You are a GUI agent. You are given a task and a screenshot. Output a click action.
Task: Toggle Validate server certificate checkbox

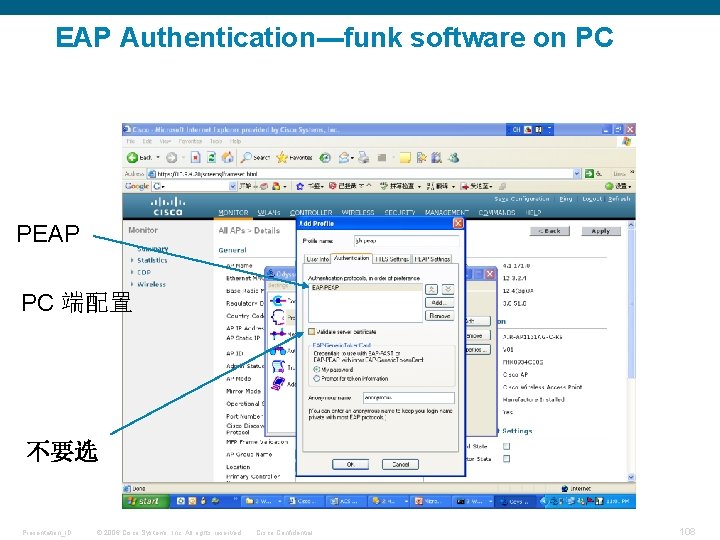(312, 332)
